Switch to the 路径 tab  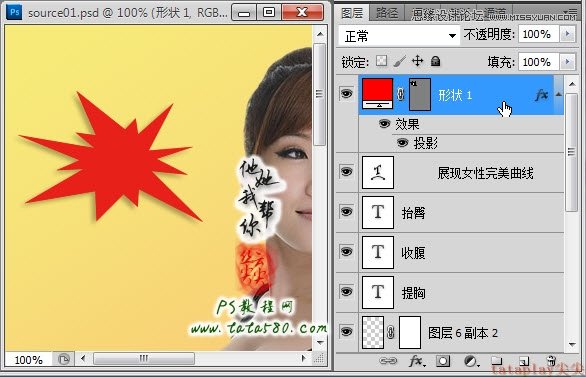coord(387,13)
